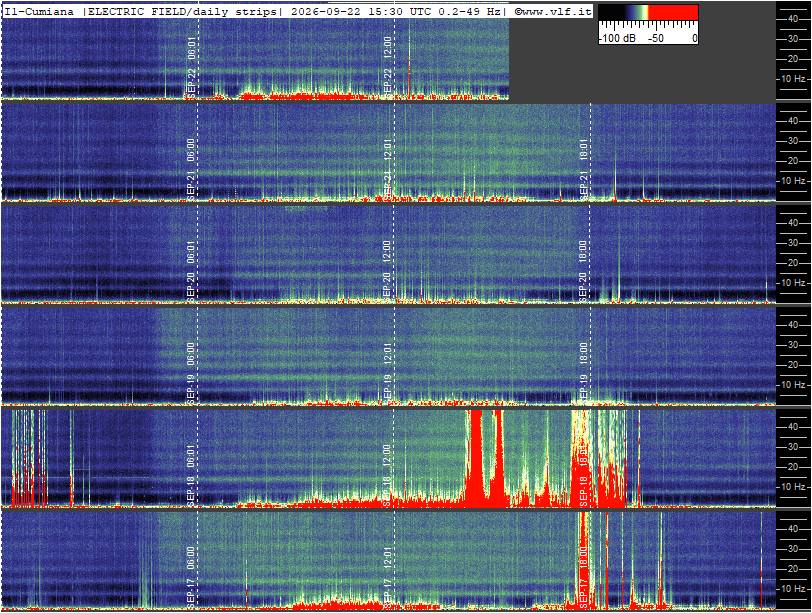This screenshot has height=613, width=812.
Task: Select the 06:00 time marker on the SEP-19 strip
Action: pos(191,353)
